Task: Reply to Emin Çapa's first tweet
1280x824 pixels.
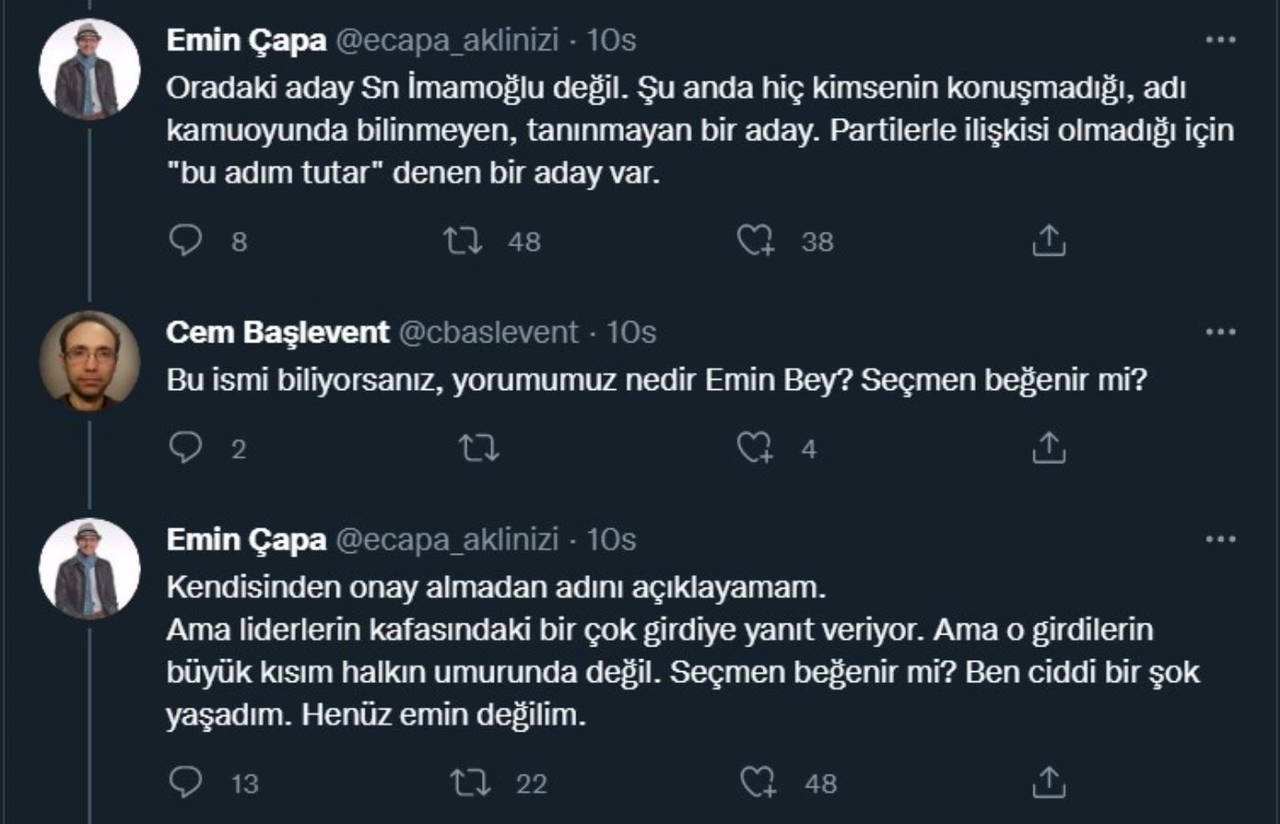Action: point(186,241)
